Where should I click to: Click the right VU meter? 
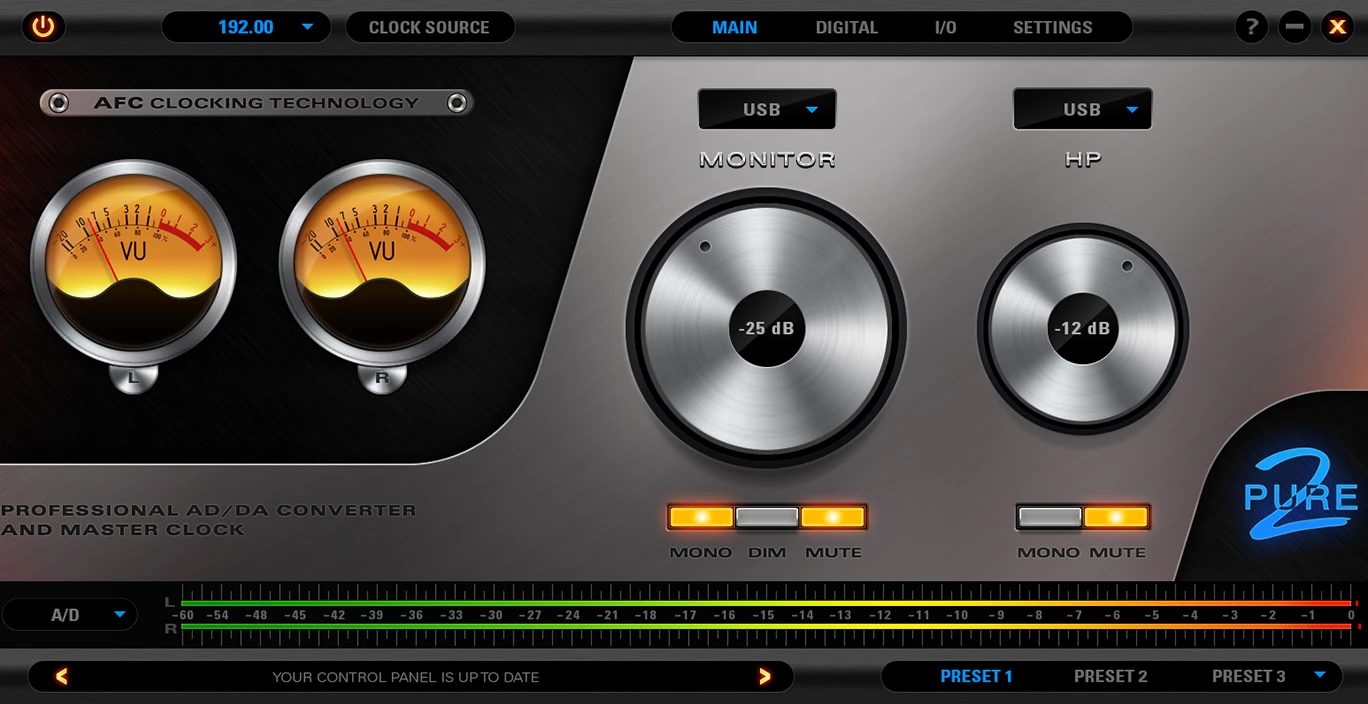(382, 264)
